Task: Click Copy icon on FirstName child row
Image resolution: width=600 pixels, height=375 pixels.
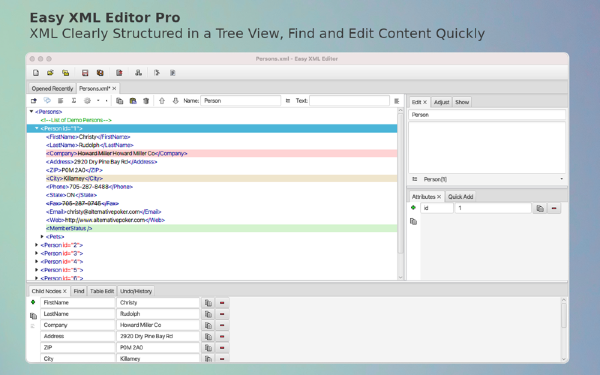Action: 208,303
